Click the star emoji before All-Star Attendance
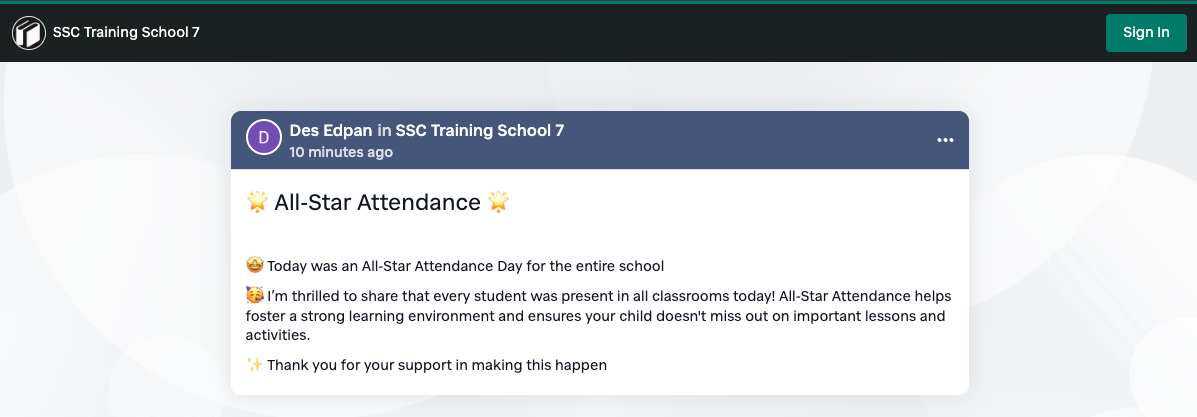 (257, 202)
